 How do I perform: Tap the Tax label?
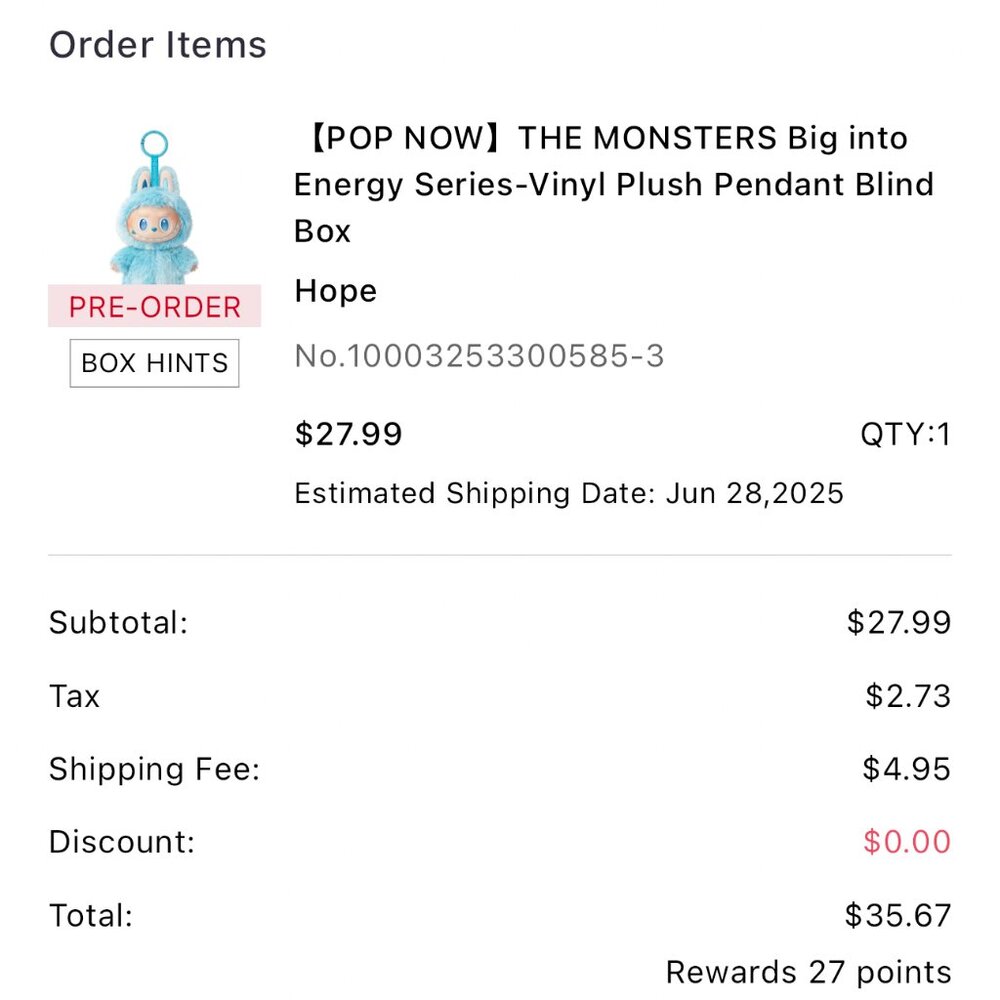click(74, 696)
